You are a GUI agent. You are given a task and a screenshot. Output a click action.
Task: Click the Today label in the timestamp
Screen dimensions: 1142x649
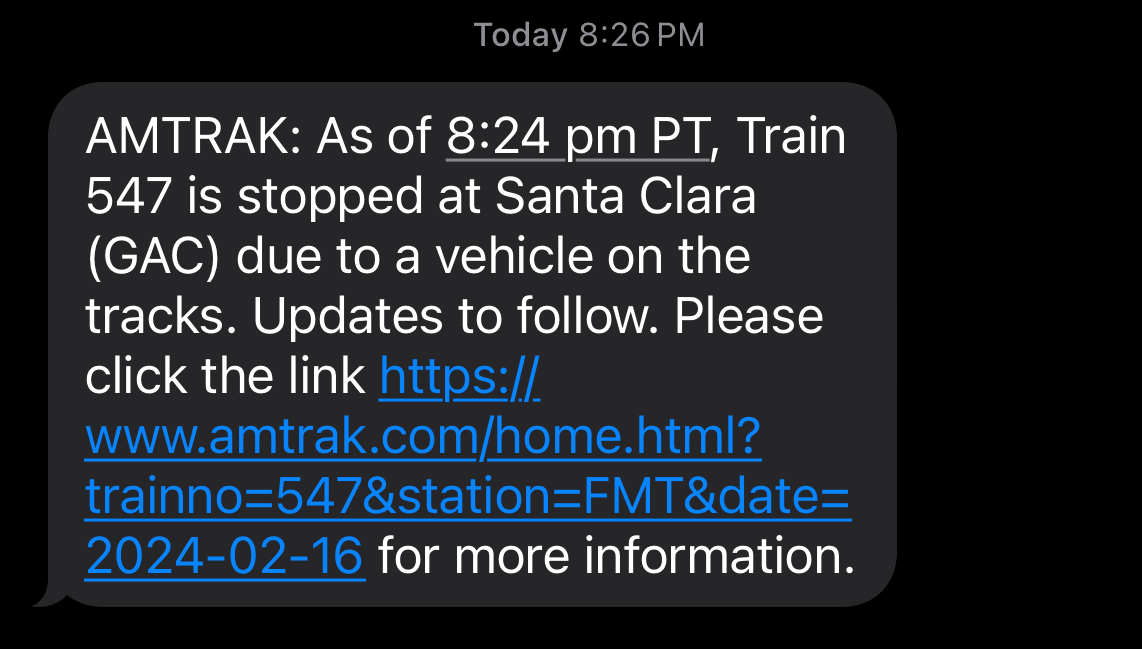coord(520,36)
